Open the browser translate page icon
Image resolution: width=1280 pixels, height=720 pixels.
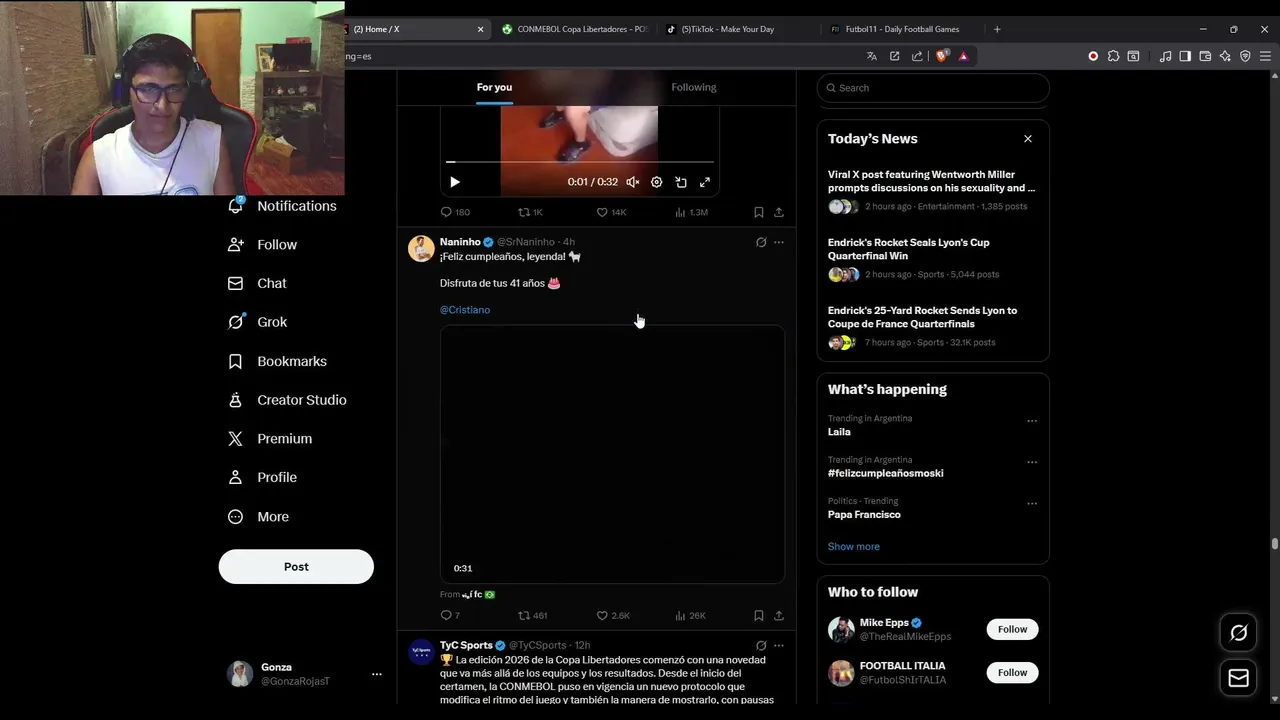(x=872, y=56)
